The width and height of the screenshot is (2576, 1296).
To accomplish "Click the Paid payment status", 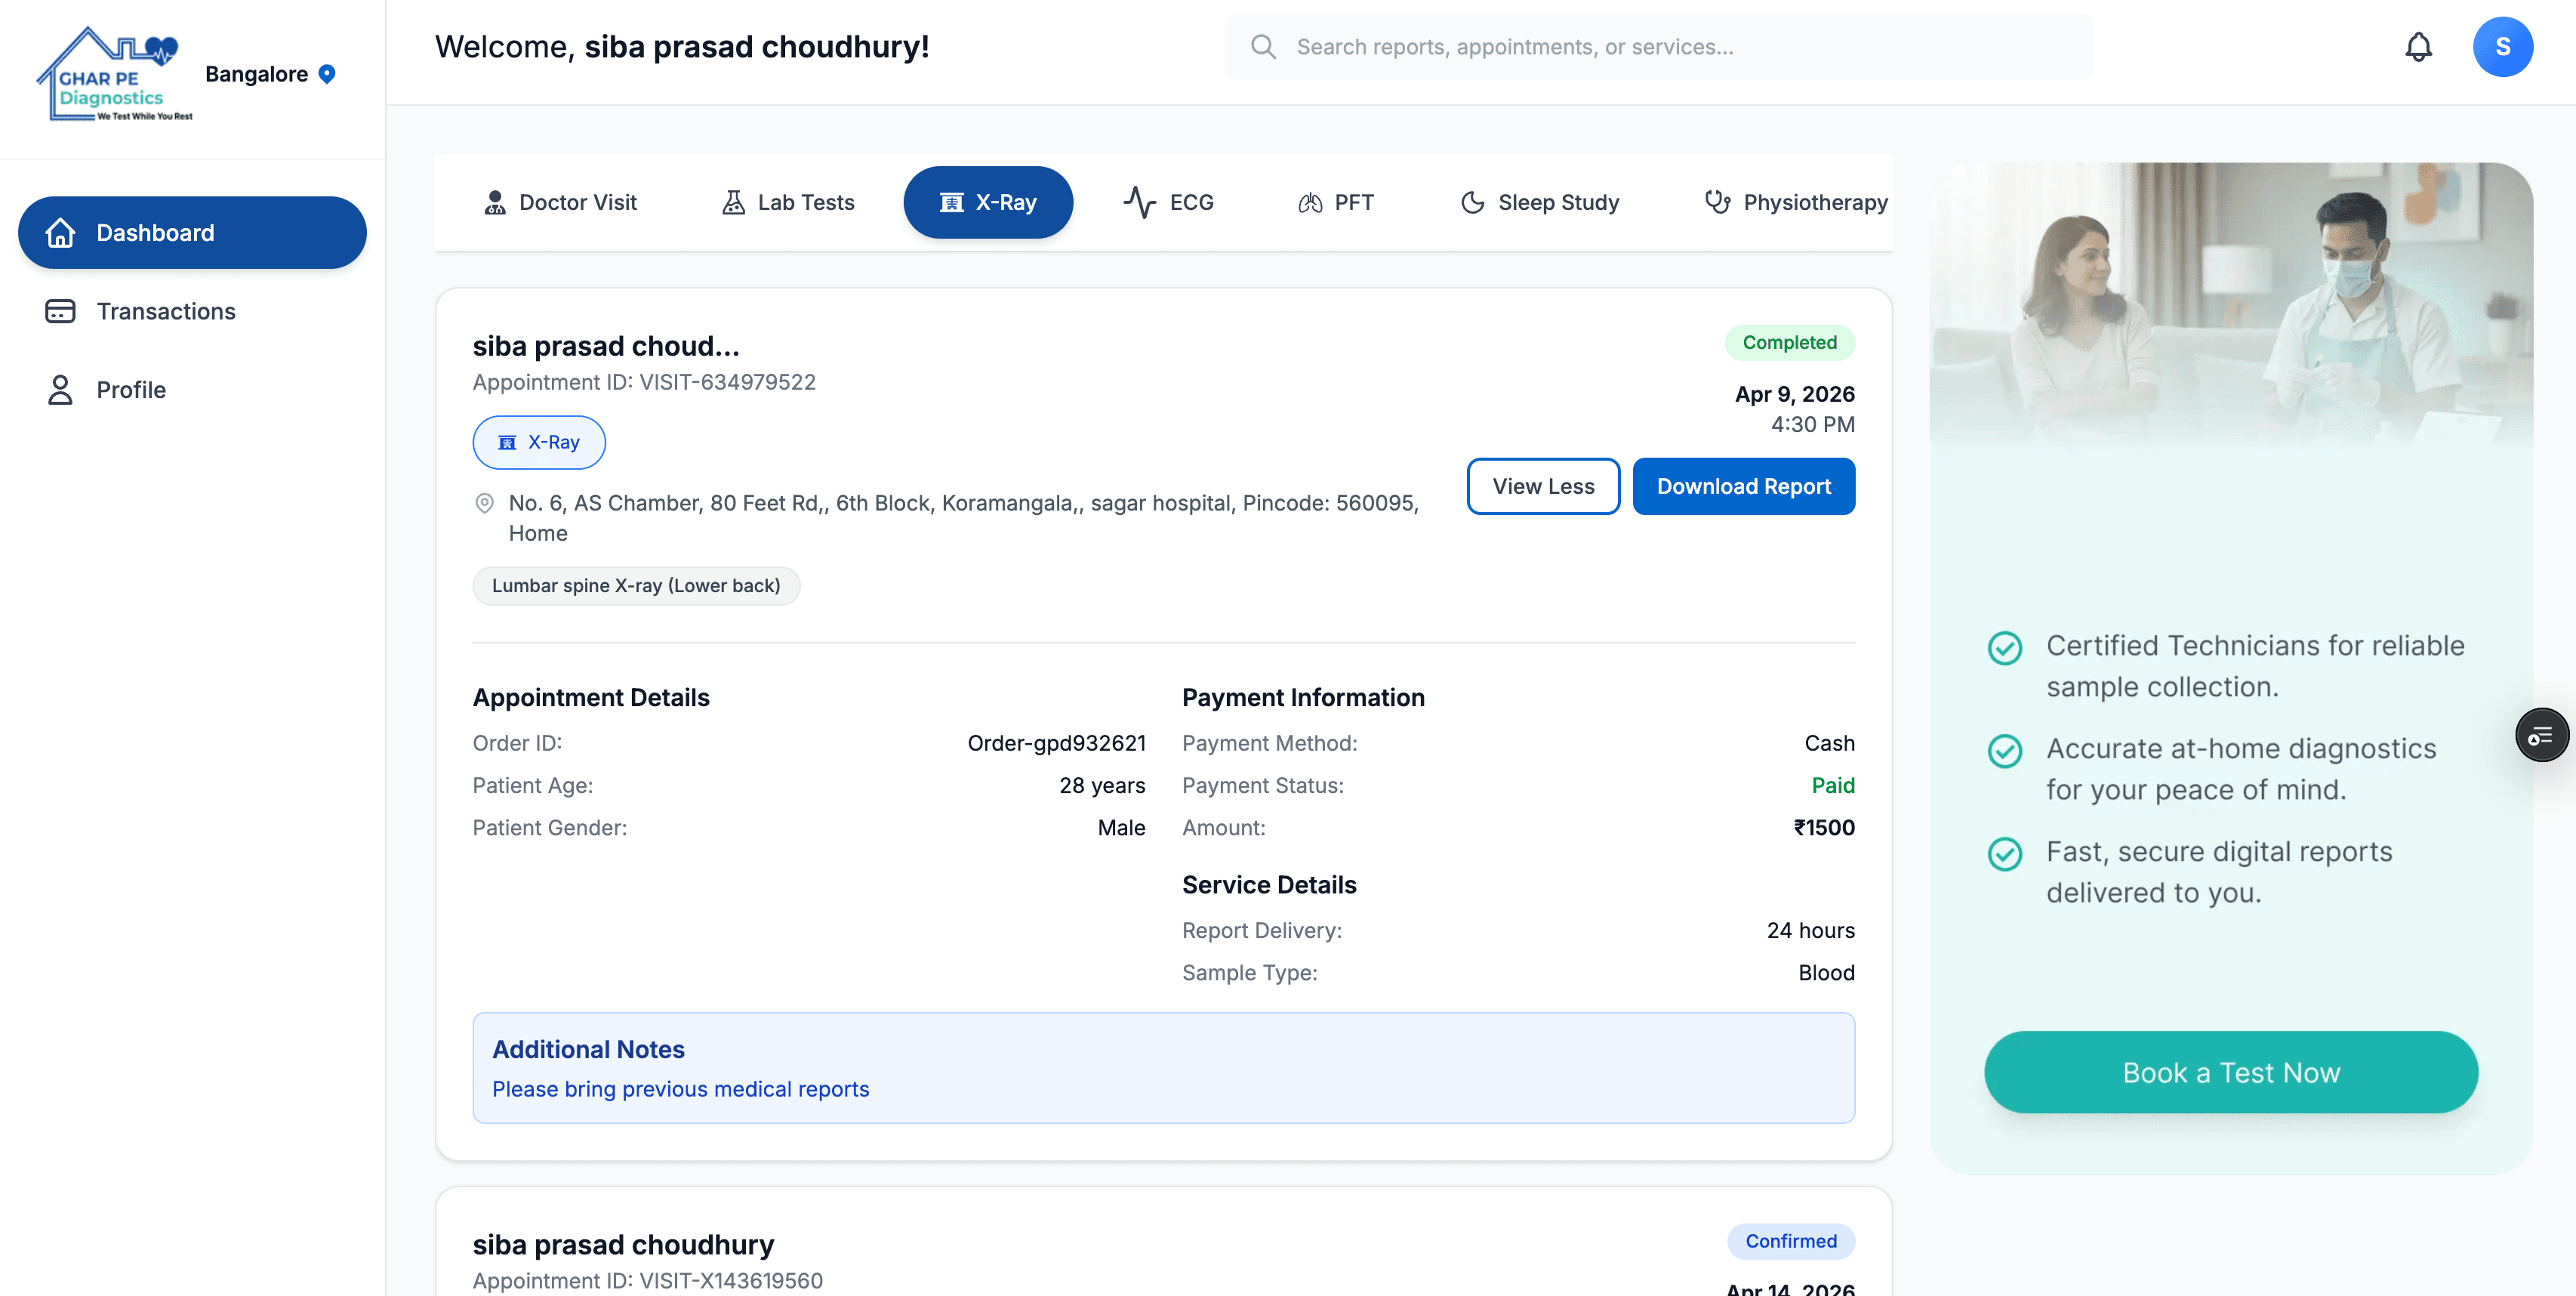I will click(1833, 786).
